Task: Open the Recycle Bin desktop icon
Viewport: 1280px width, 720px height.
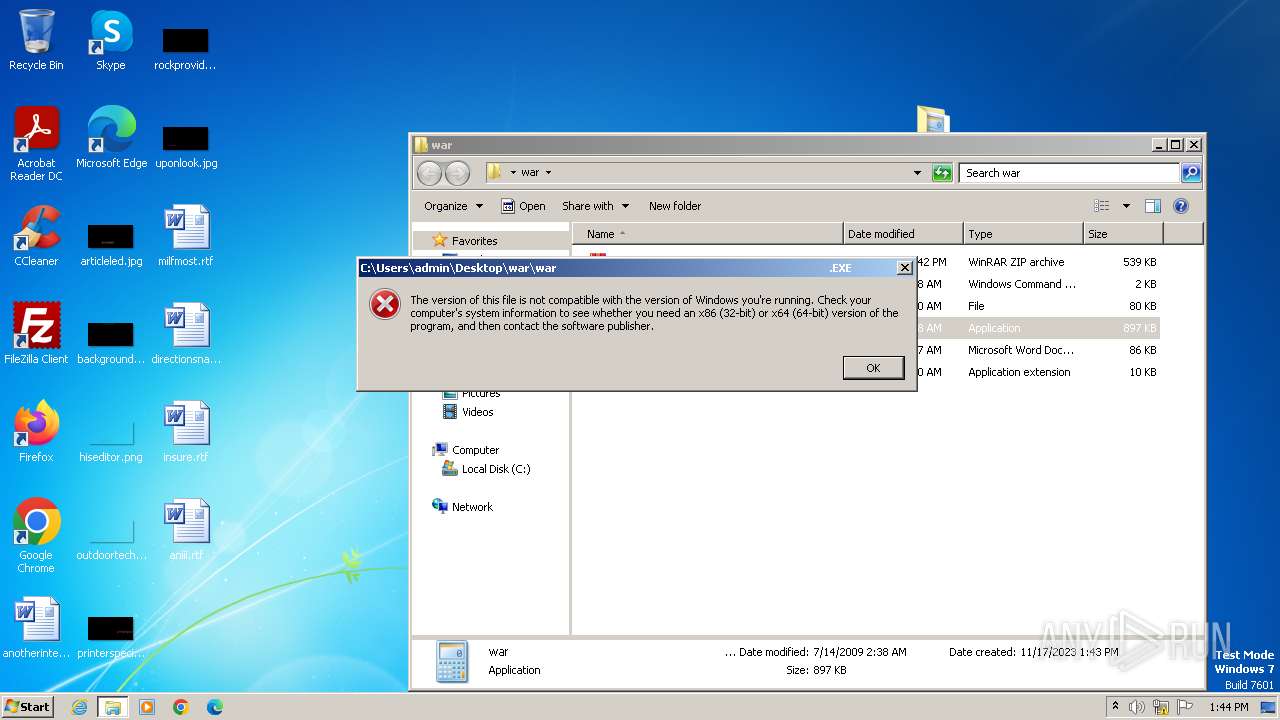Action: [x=36, y=40]
